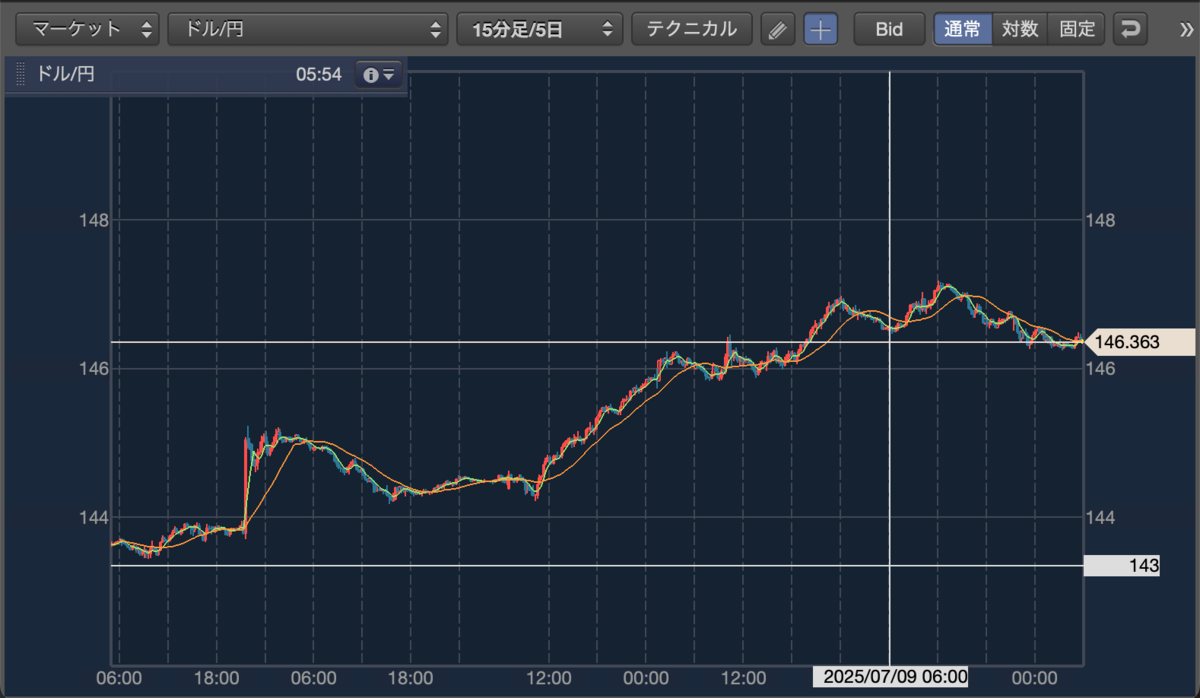Open the info dropdown in ドル/円 panel

tap(379, 74)
